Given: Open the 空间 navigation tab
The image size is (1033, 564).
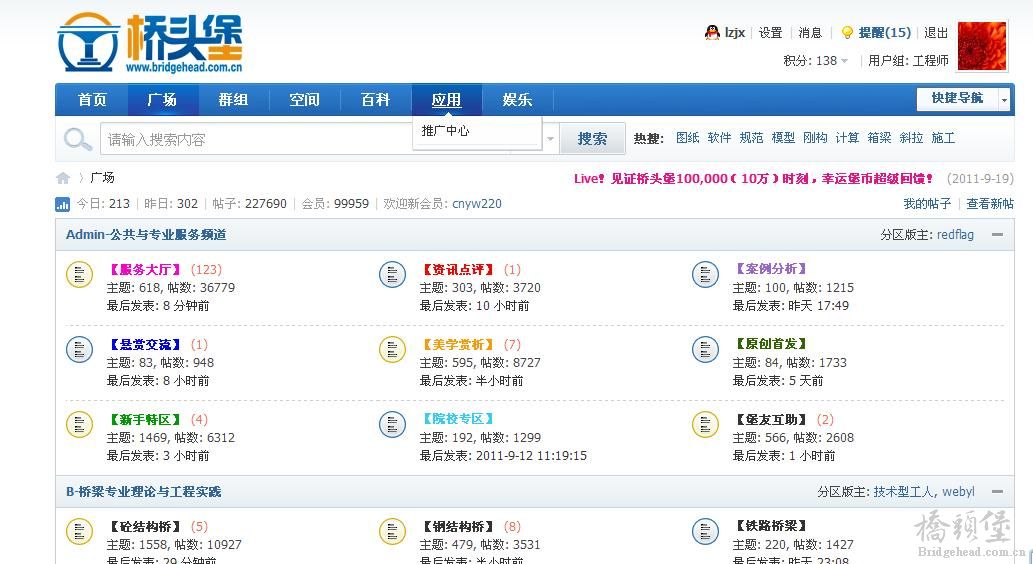Looking at the screenshot, I should 304,99.
